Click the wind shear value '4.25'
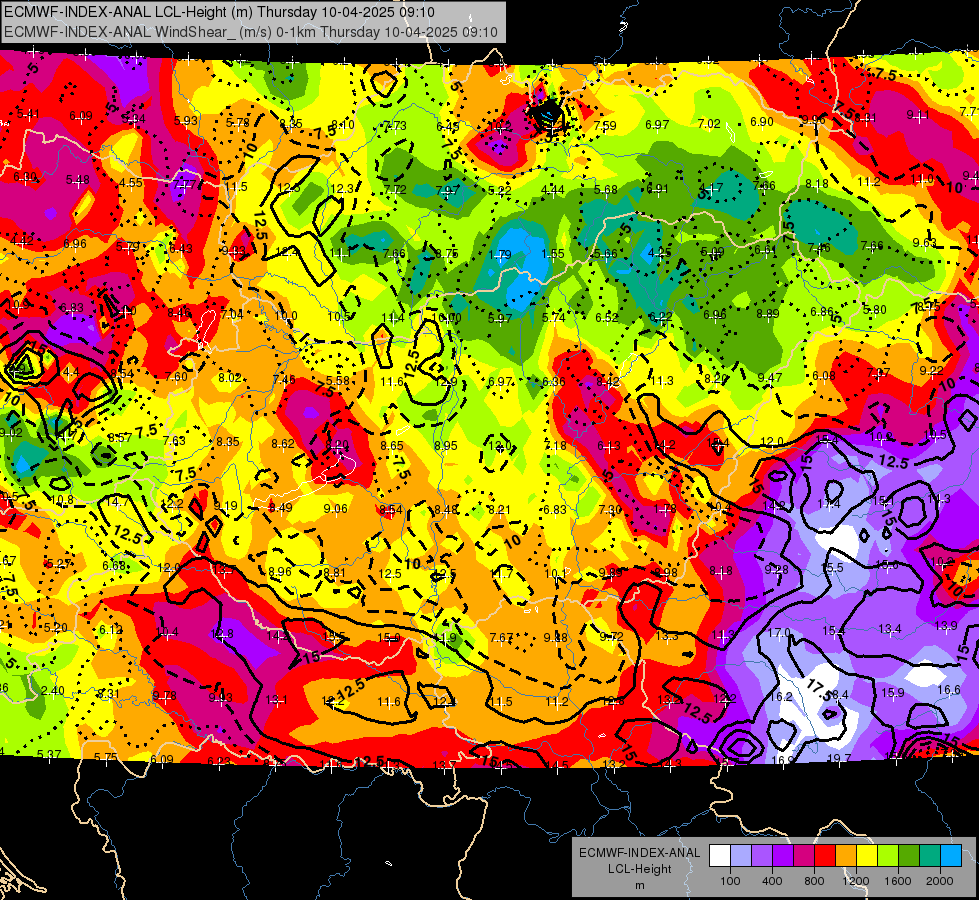 (660, 253)
